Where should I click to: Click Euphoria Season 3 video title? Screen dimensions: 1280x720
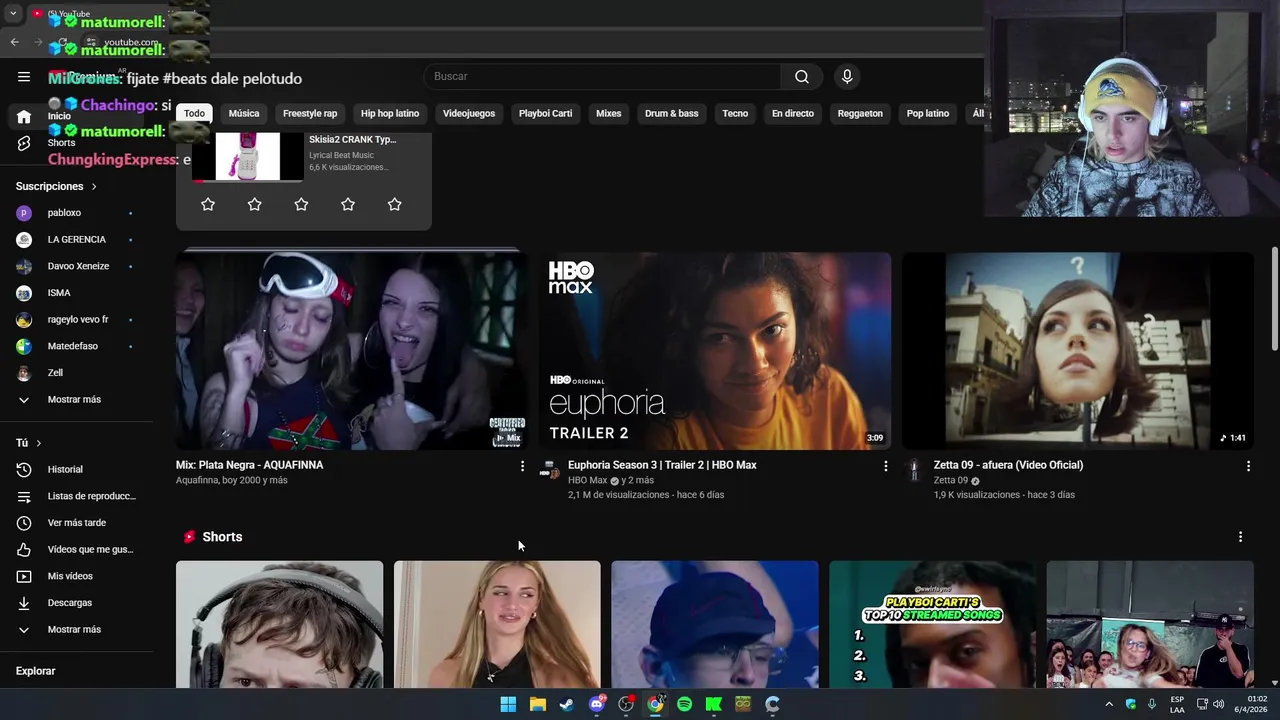pyautogui.click(x=662, y=465)
